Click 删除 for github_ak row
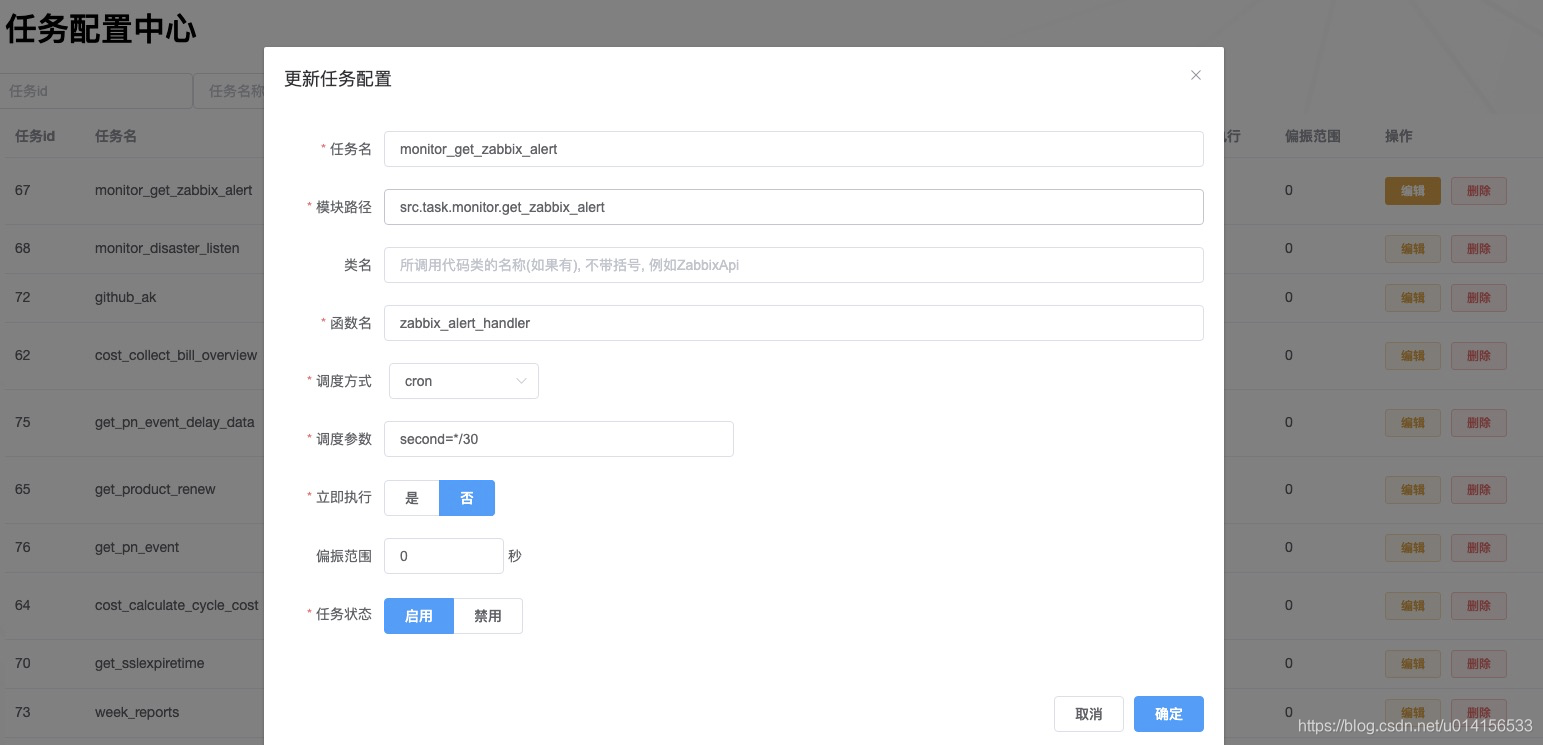This screenshot has width=1543, height=745. [x=1479, y=298]
